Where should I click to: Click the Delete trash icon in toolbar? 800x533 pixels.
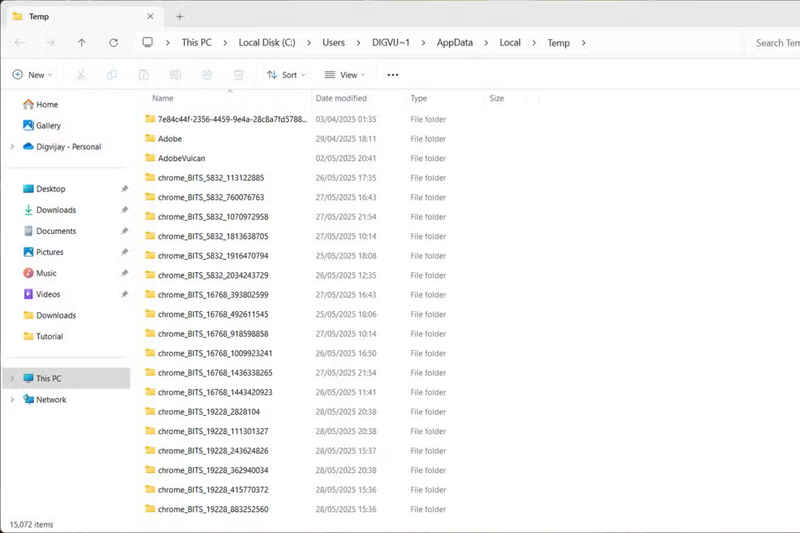tap(239, 75)
